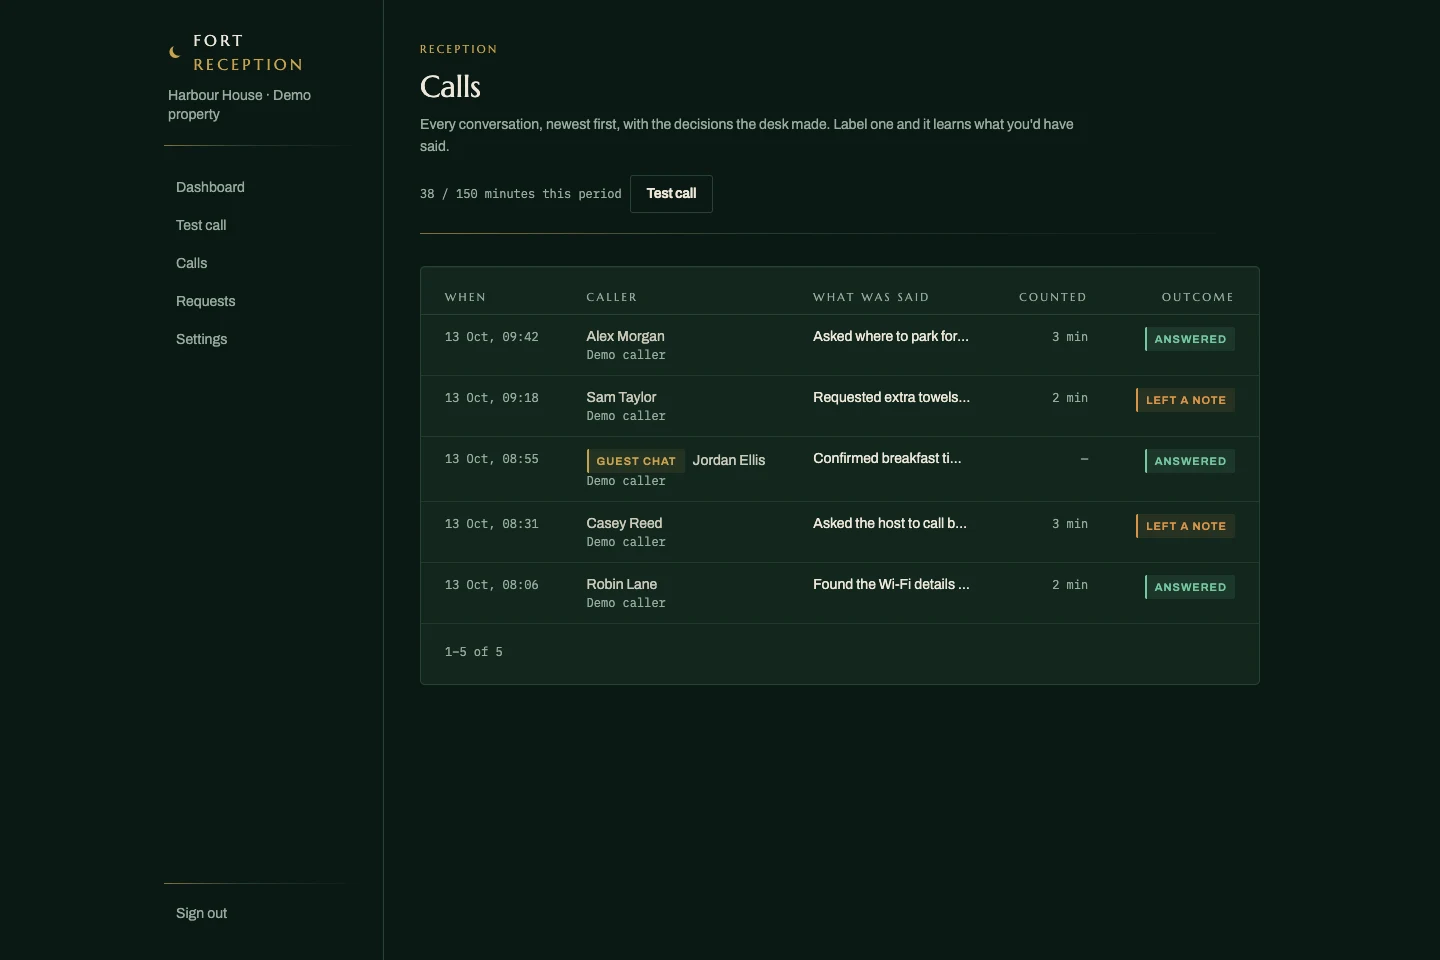Viewport: 1440px width, 960px height.
Task: Click 'Confirmed breakfast ti...' text
Action: coord(887,458)
